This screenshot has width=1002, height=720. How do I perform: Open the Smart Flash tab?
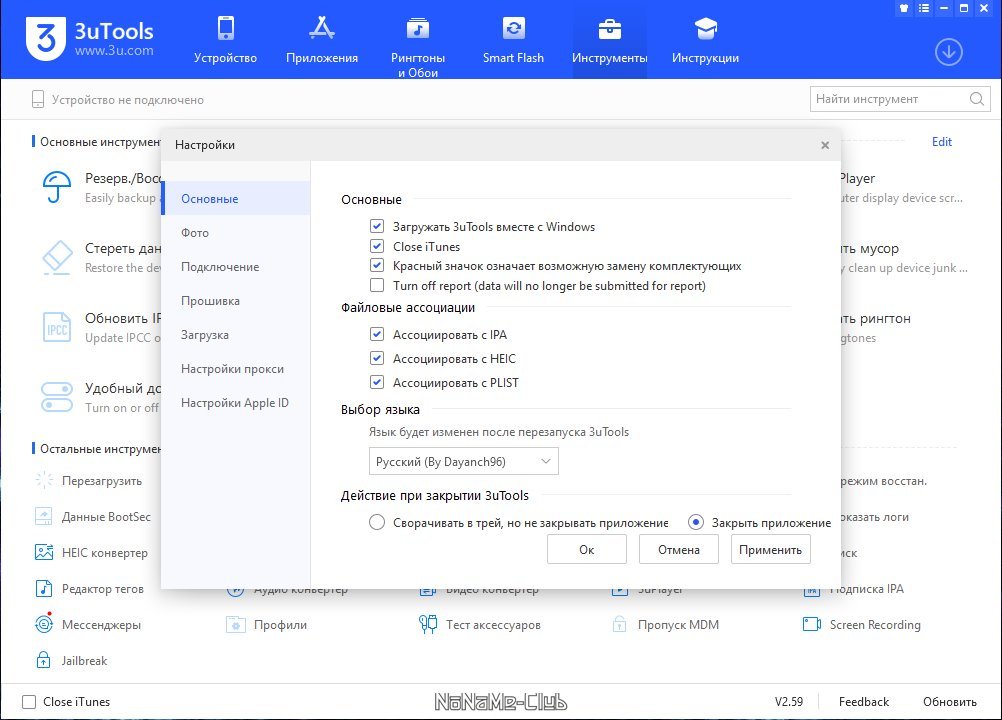point(513,40)
